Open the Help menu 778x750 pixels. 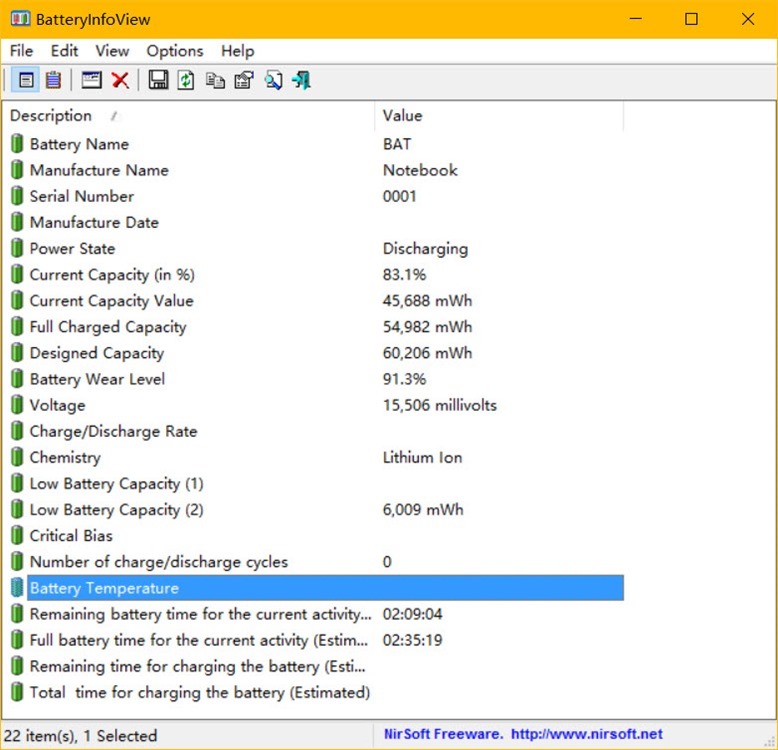(x=238, y=51)
